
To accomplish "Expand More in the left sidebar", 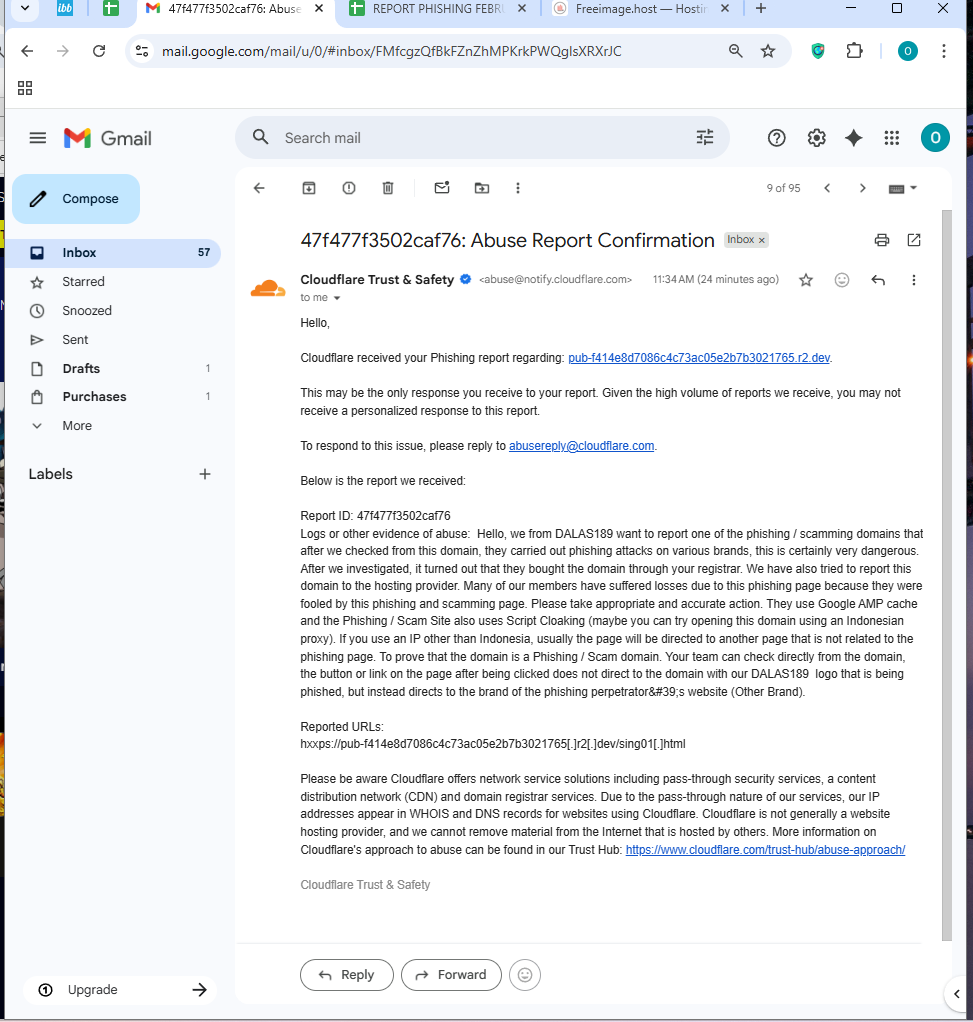I will pos(77,426).
